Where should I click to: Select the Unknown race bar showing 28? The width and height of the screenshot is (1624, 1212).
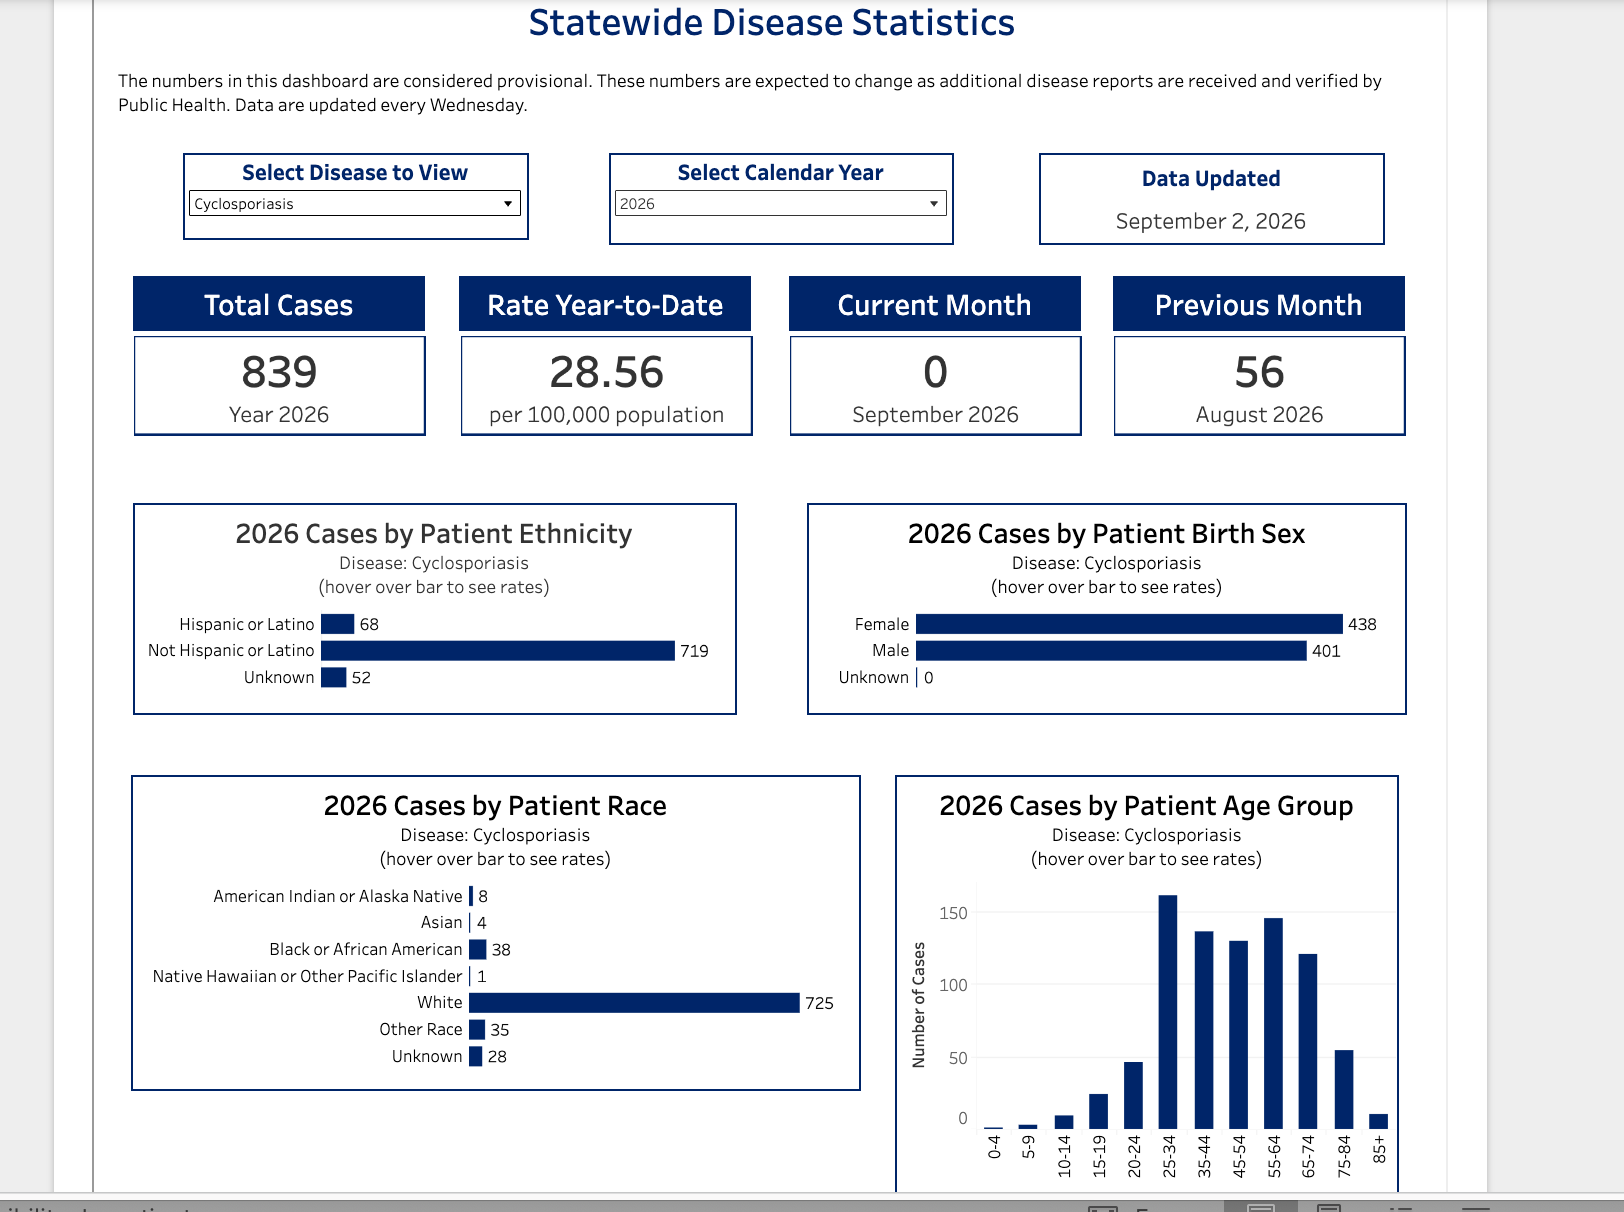pos(476,1056)
